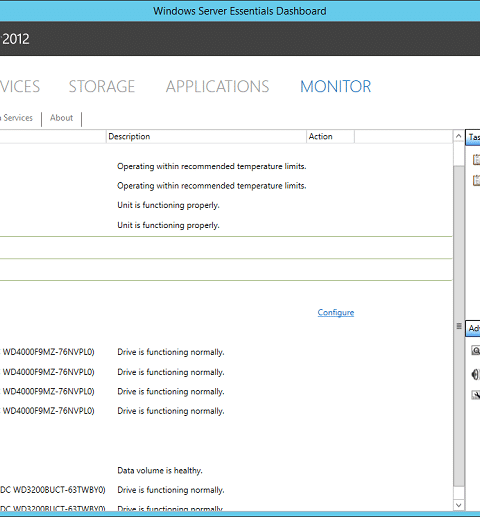Click the speaker icon in right panel
Screen dimensions: 480x517
[x=476, y=374]
